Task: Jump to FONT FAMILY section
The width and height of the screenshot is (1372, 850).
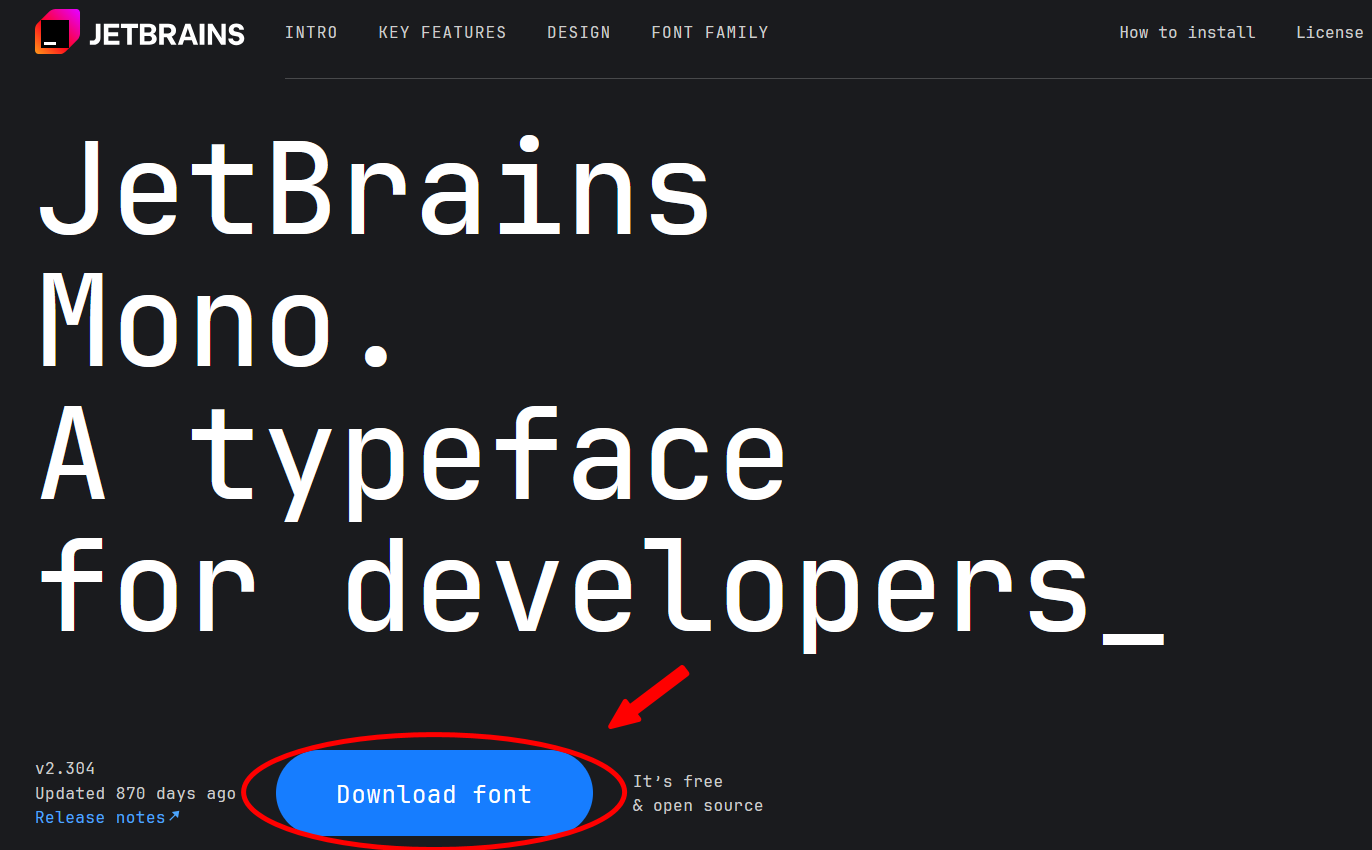Action: pos(710,32)
